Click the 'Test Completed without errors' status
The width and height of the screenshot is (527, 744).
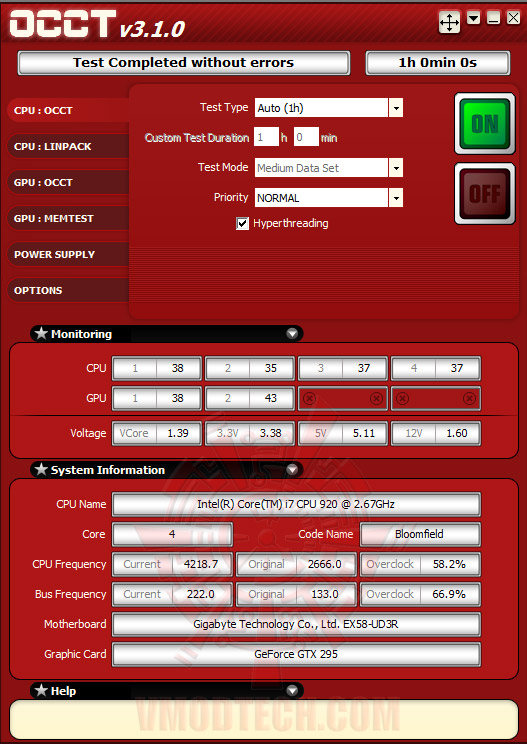184,63
